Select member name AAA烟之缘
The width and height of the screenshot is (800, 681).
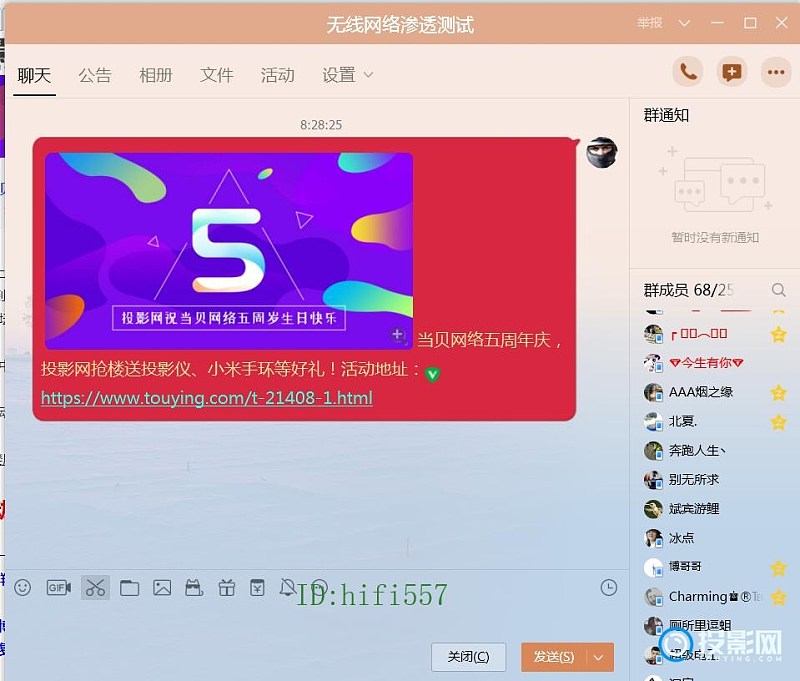pyautogui.click(x=701, y=392)
